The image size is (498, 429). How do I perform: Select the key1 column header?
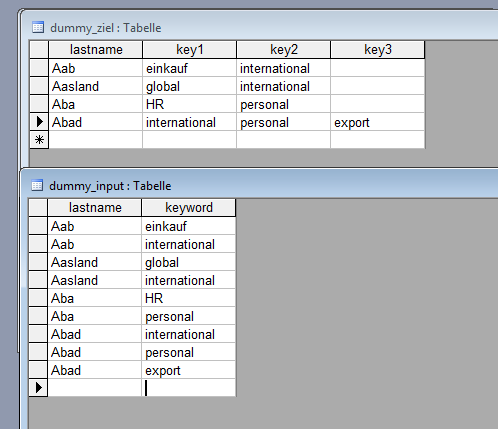190,50
